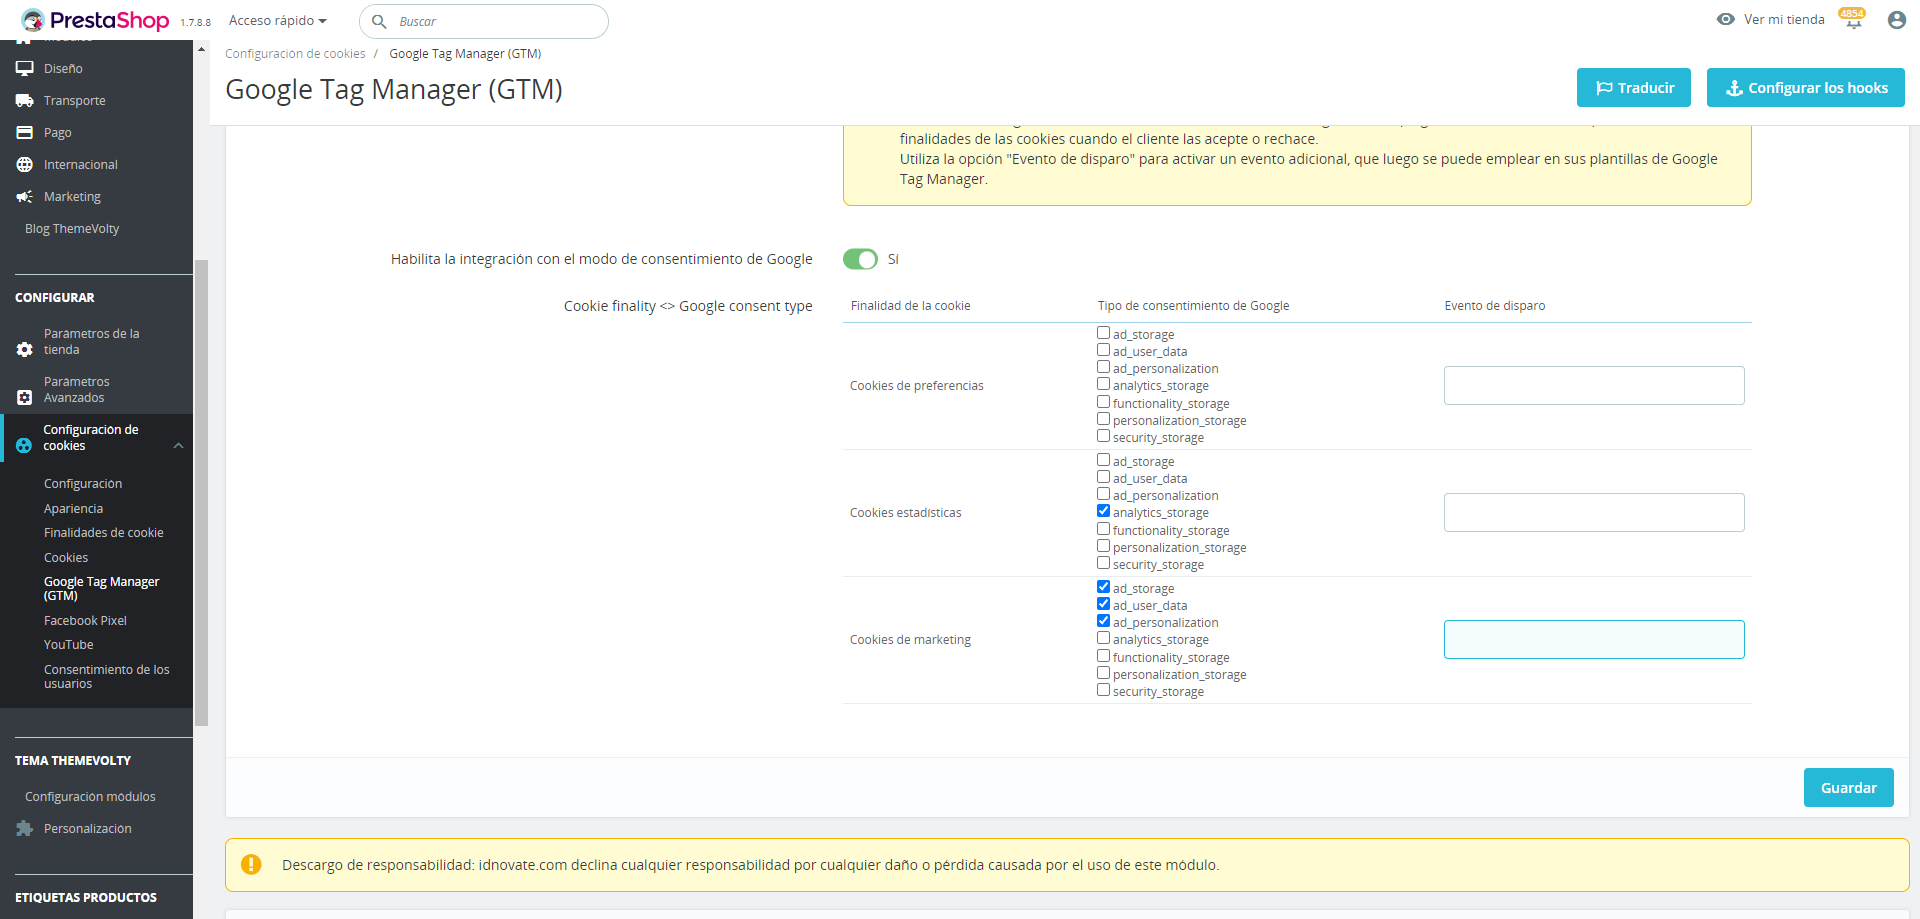This screenshot has height=919, width=1920.
Task: Click the Guardar button
Action: pos(1849,788)
